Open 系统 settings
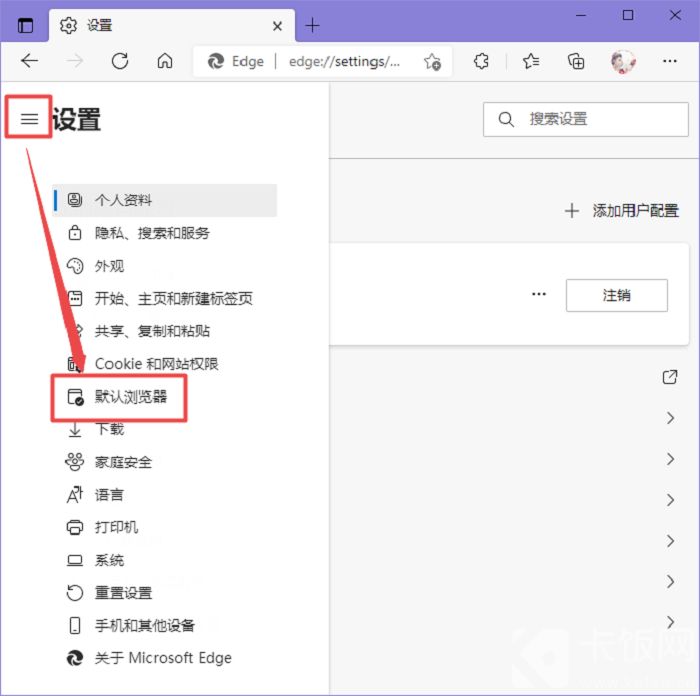 [x=95, y=560]
